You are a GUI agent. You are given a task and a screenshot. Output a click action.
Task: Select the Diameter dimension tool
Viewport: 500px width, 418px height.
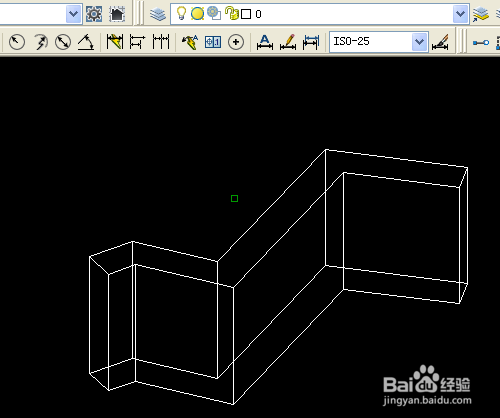click(x=63, y=42)
